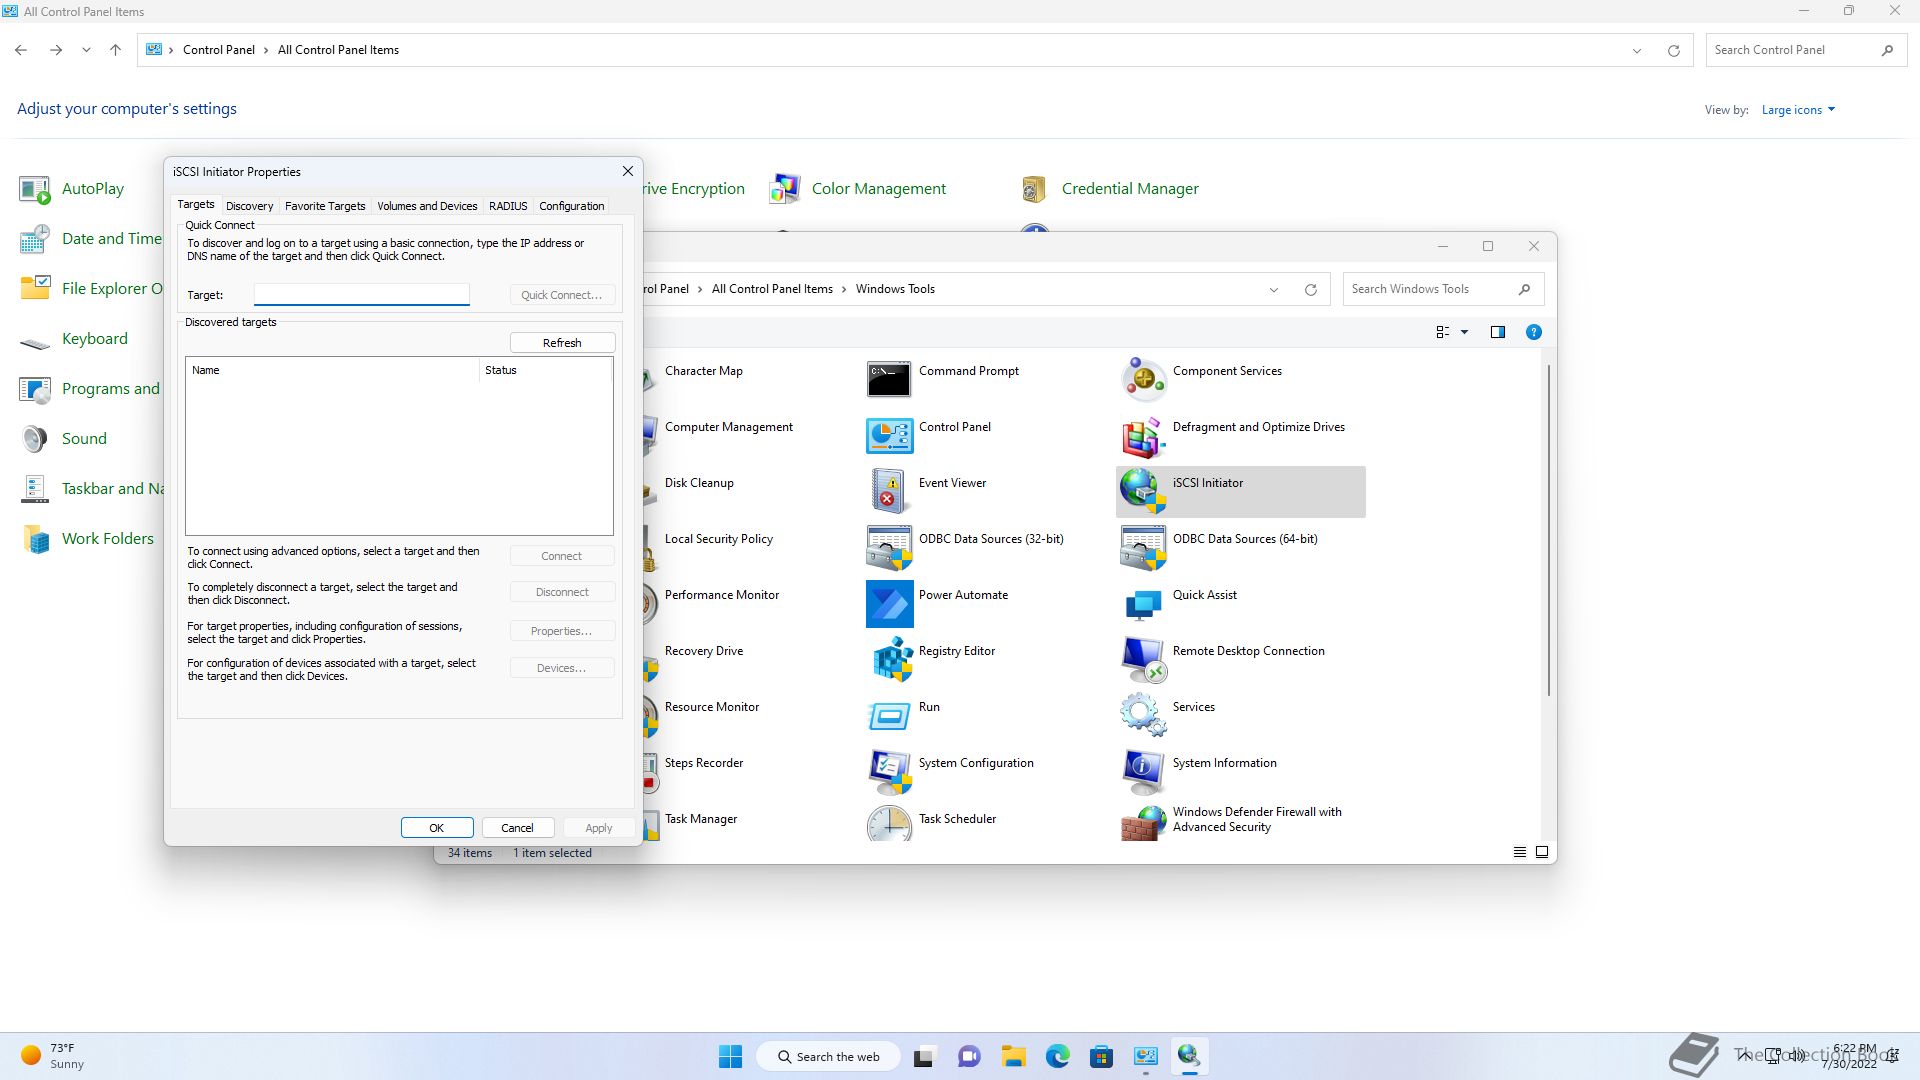Click the Help icon in Windows Tools
Viewport: 1920px width, 1080px height.
(1533, 332)
